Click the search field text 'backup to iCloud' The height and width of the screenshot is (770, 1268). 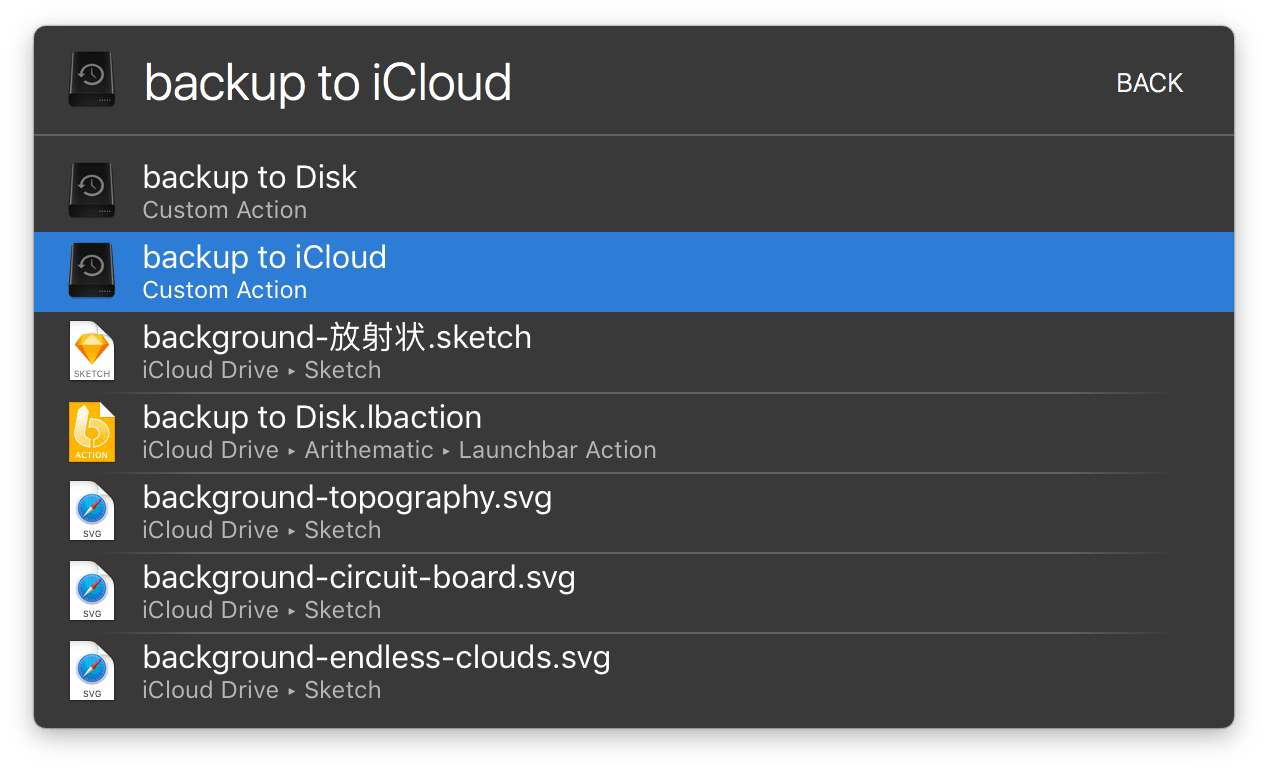pos(328,83)
